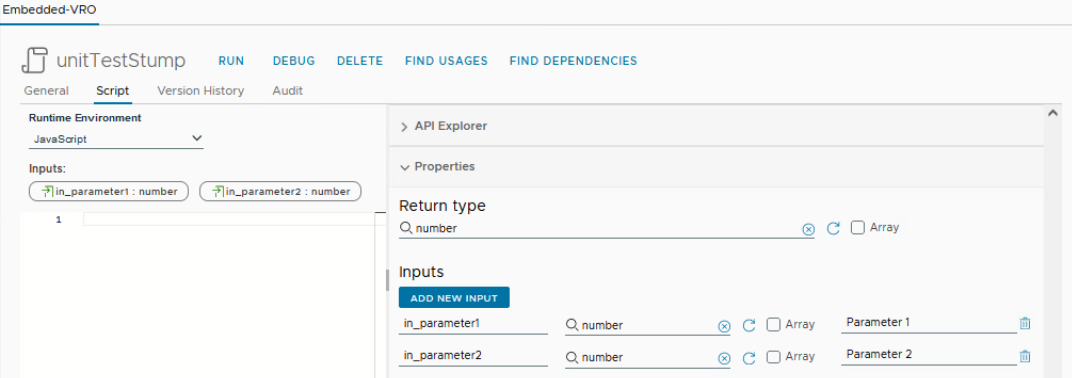Enable Array checkbox for in_parameter1

tap(773, 325)
